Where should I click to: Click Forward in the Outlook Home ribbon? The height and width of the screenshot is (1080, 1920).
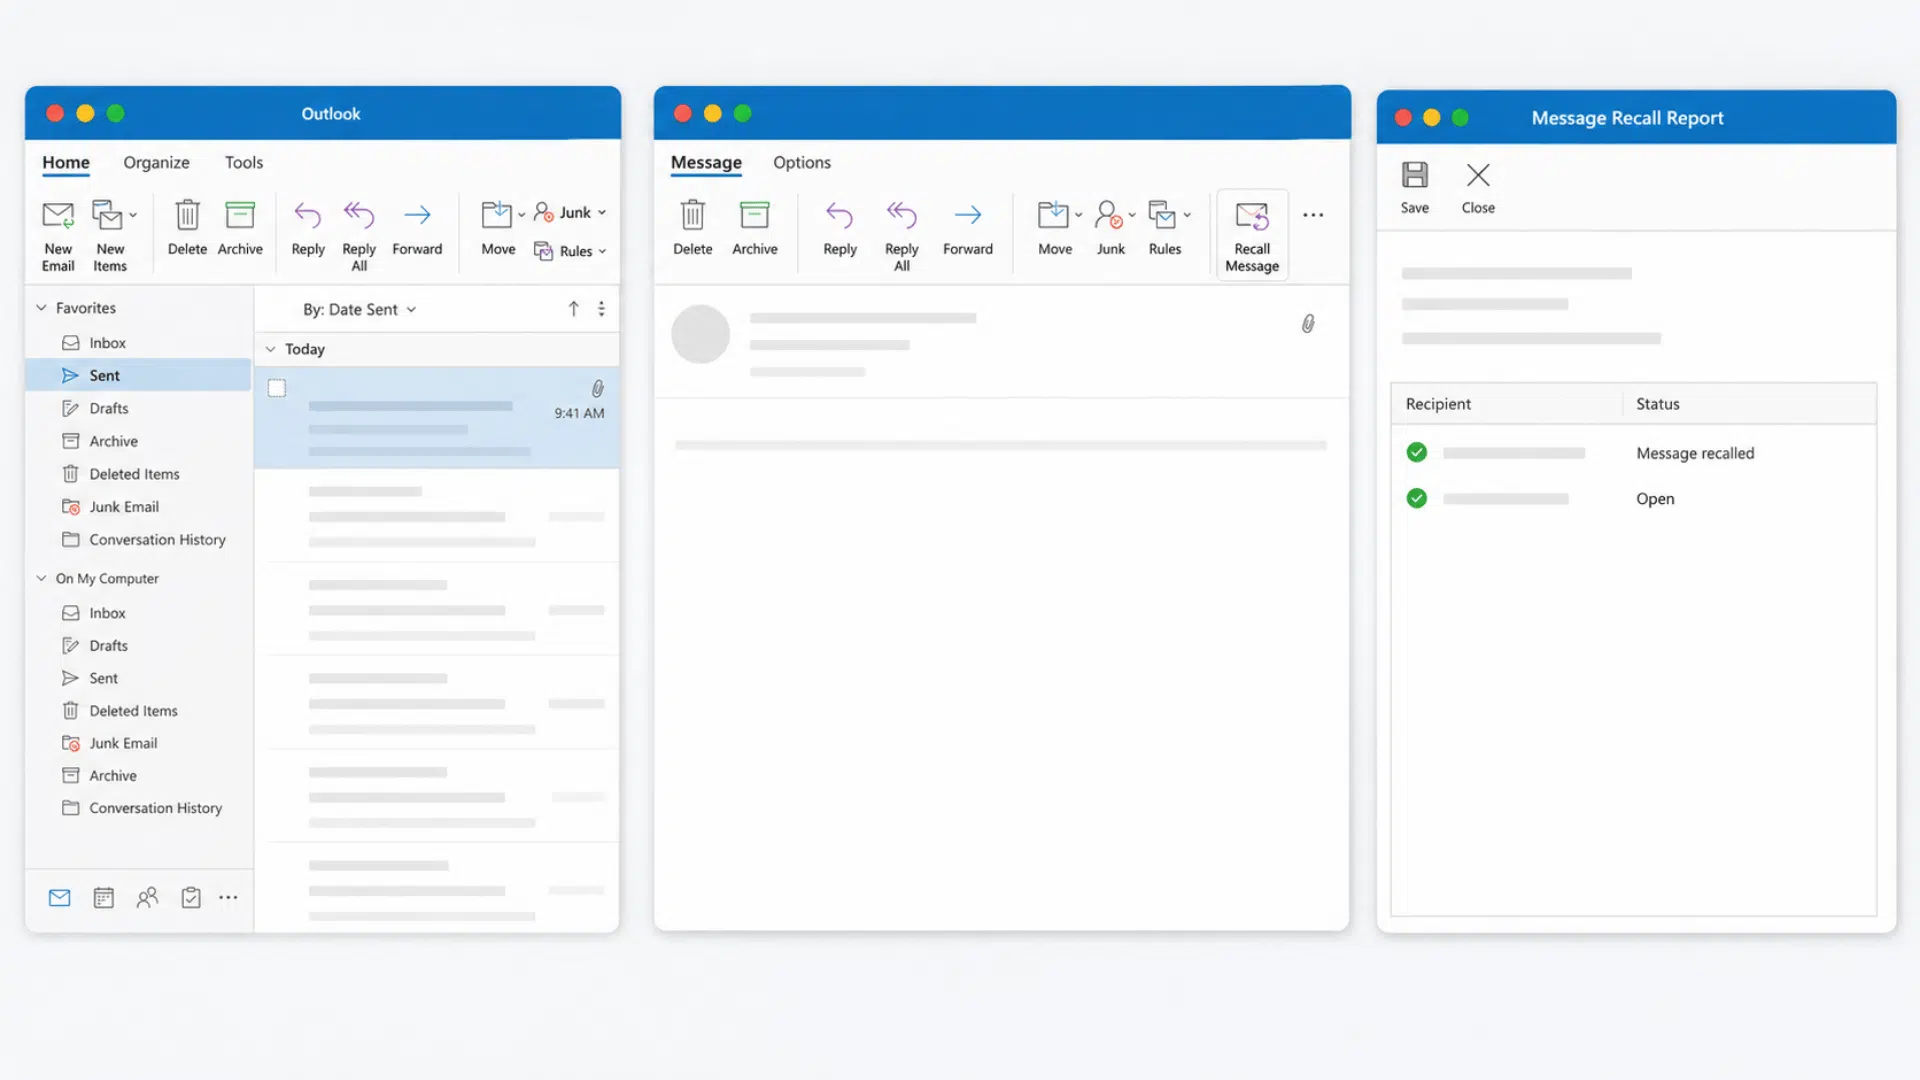(417, 228)
